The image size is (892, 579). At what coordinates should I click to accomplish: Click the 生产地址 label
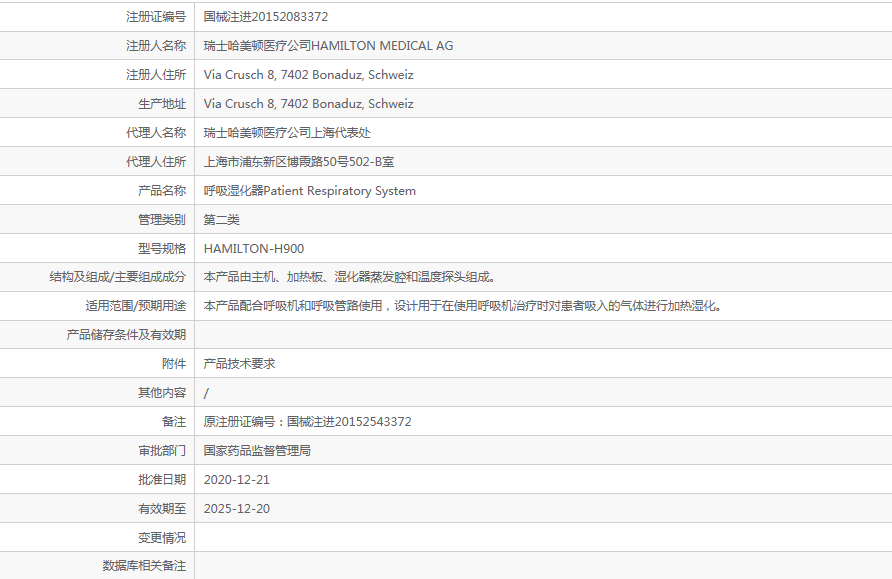(162, 104)
